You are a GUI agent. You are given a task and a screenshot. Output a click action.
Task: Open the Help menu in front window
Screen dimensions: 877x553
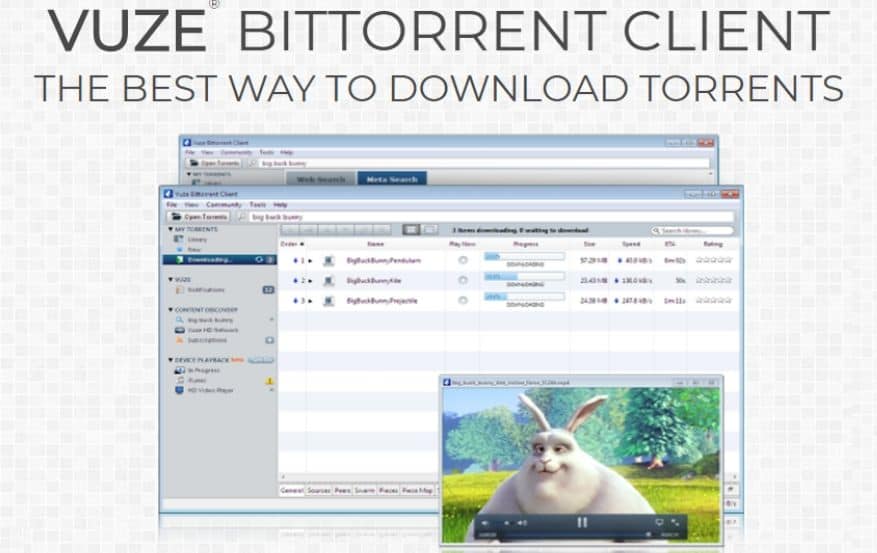(280, 205)
